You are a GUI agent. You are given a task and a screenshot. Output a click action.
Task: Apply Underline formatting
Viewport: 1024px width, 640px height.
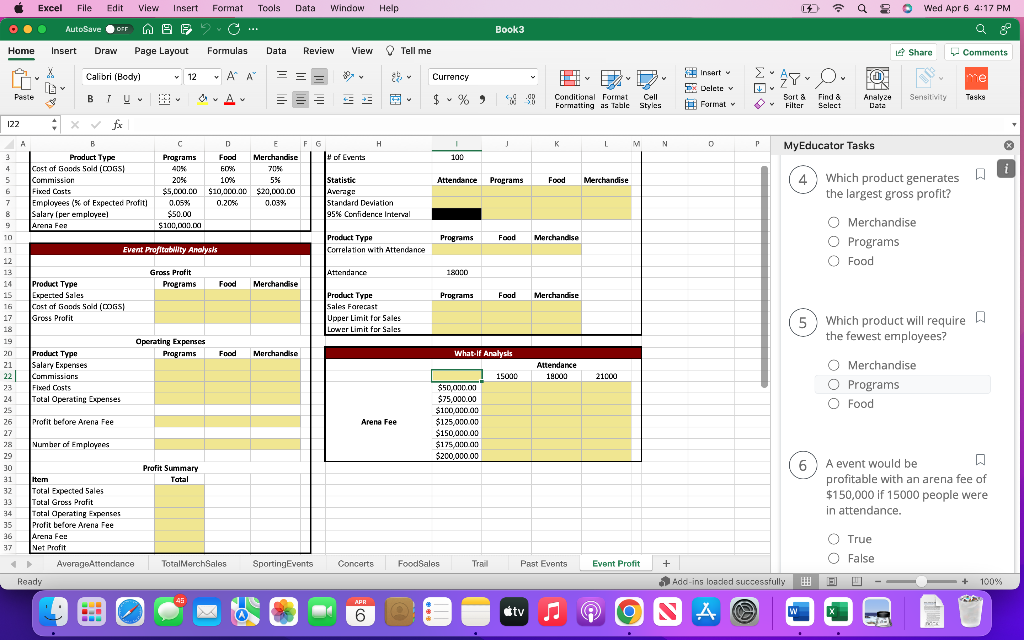tap(126, 99)
